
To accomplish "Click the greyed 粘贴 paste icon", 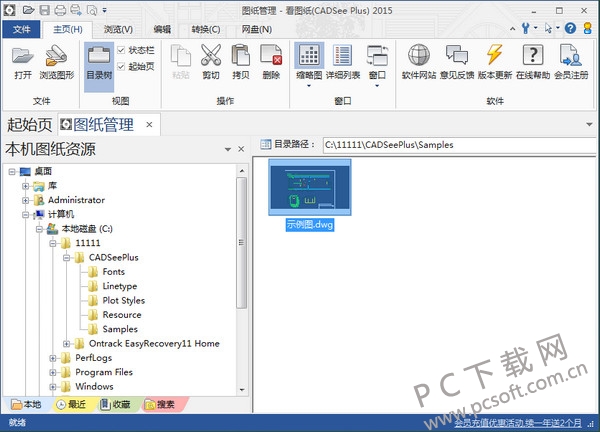I will point(181,61).
